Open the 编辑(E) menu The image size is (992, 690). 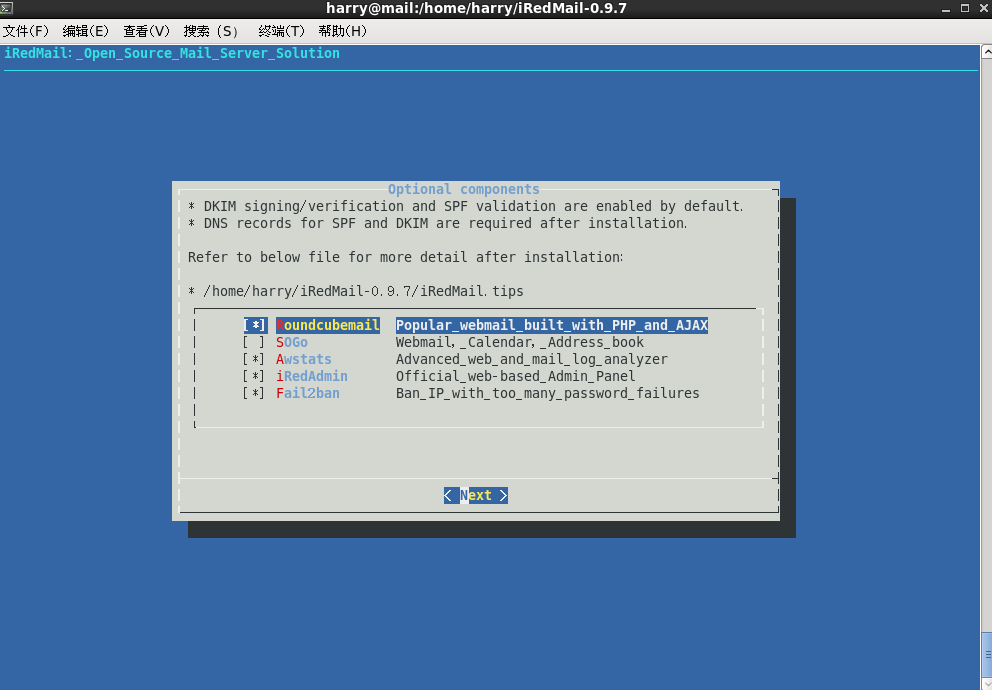point(86,31)
